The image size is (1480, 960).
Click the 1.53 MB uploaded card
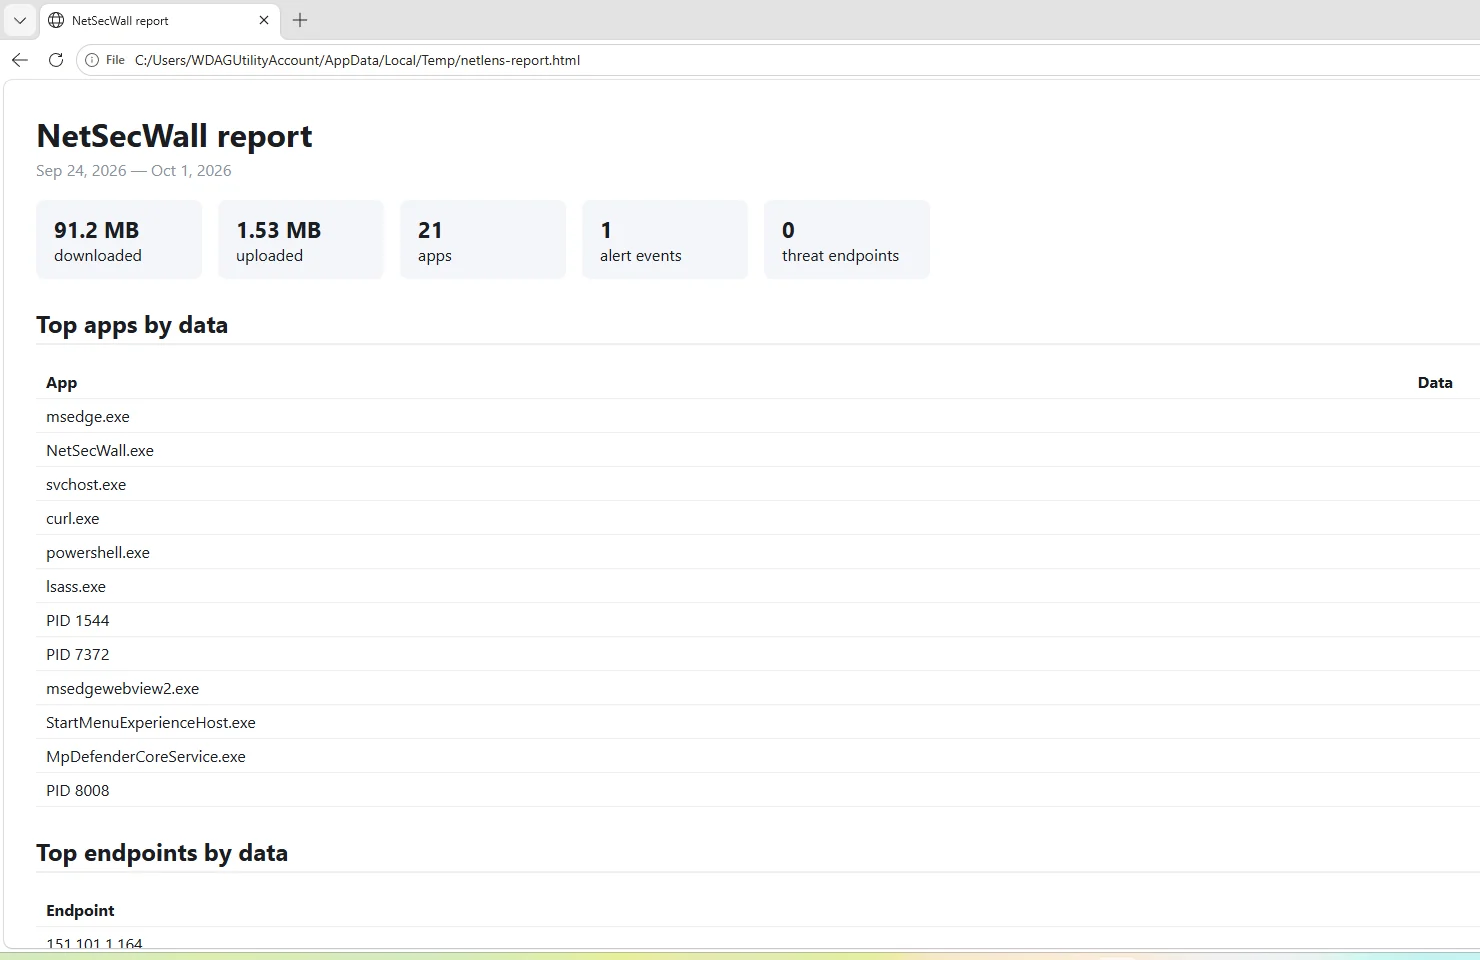[x=301, y=240]
